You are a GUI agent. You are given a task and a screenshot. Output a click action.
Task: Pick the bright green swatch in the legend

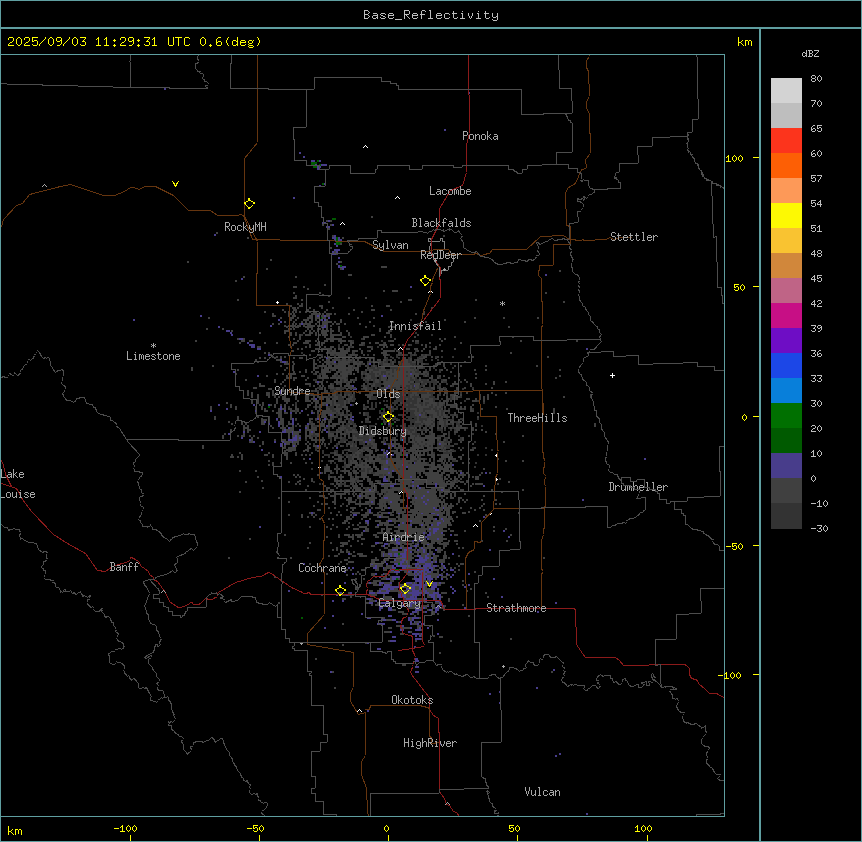point(786,416)
